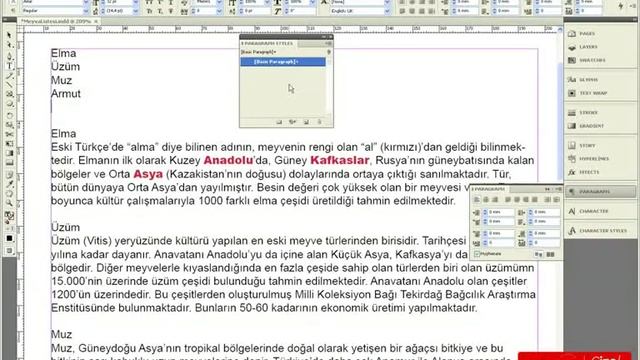640x360 pixels.
Task: Toggle align center in Paragraph panel
Action: tap(486, 200)
